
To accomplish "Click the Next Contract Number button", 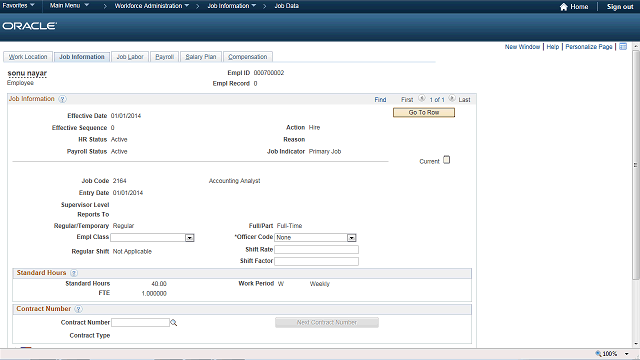I will tap(327, 322).
